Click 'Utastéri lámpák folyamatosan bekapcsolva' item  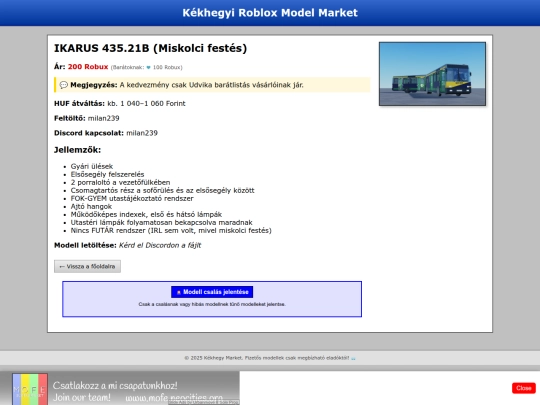(162, 222)
